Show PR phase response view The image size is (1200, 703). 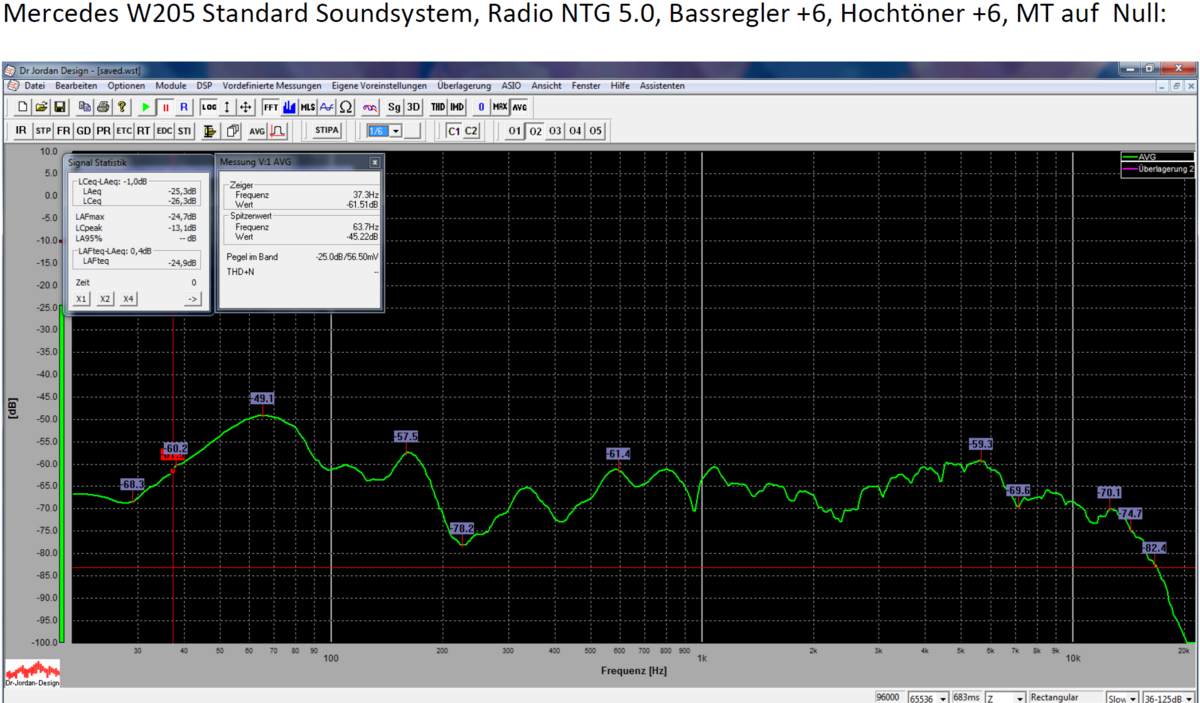pyautogui.click(x=104, y=131)
